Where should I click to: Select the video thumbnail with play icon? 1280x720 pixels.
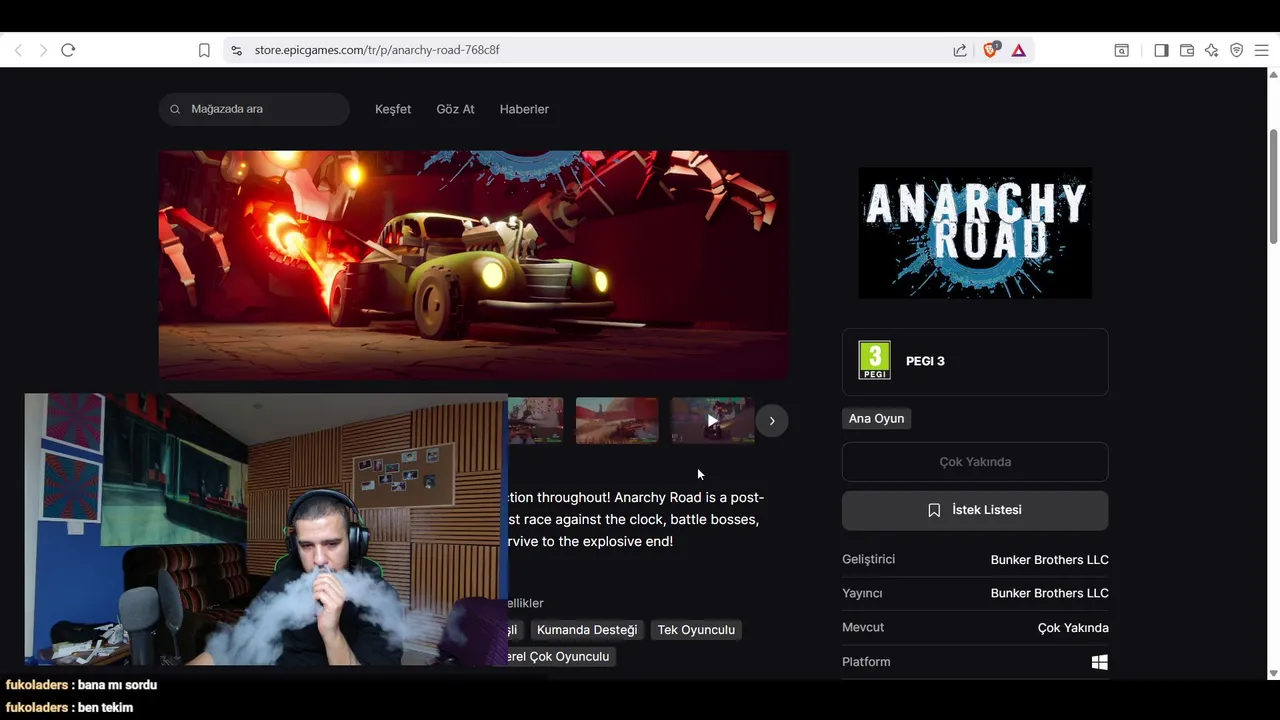pos(712,421)
